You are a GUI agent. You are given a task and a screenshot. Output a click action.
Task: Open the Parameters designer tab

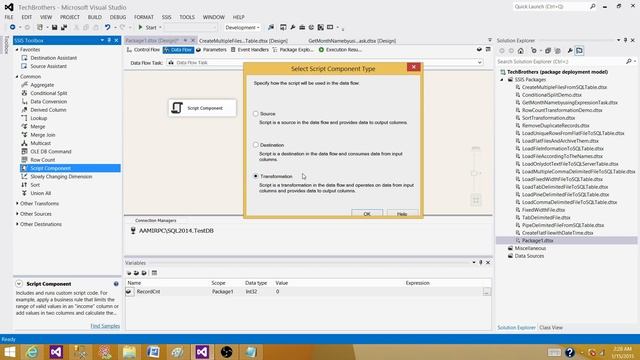click(x=211, y=50)
